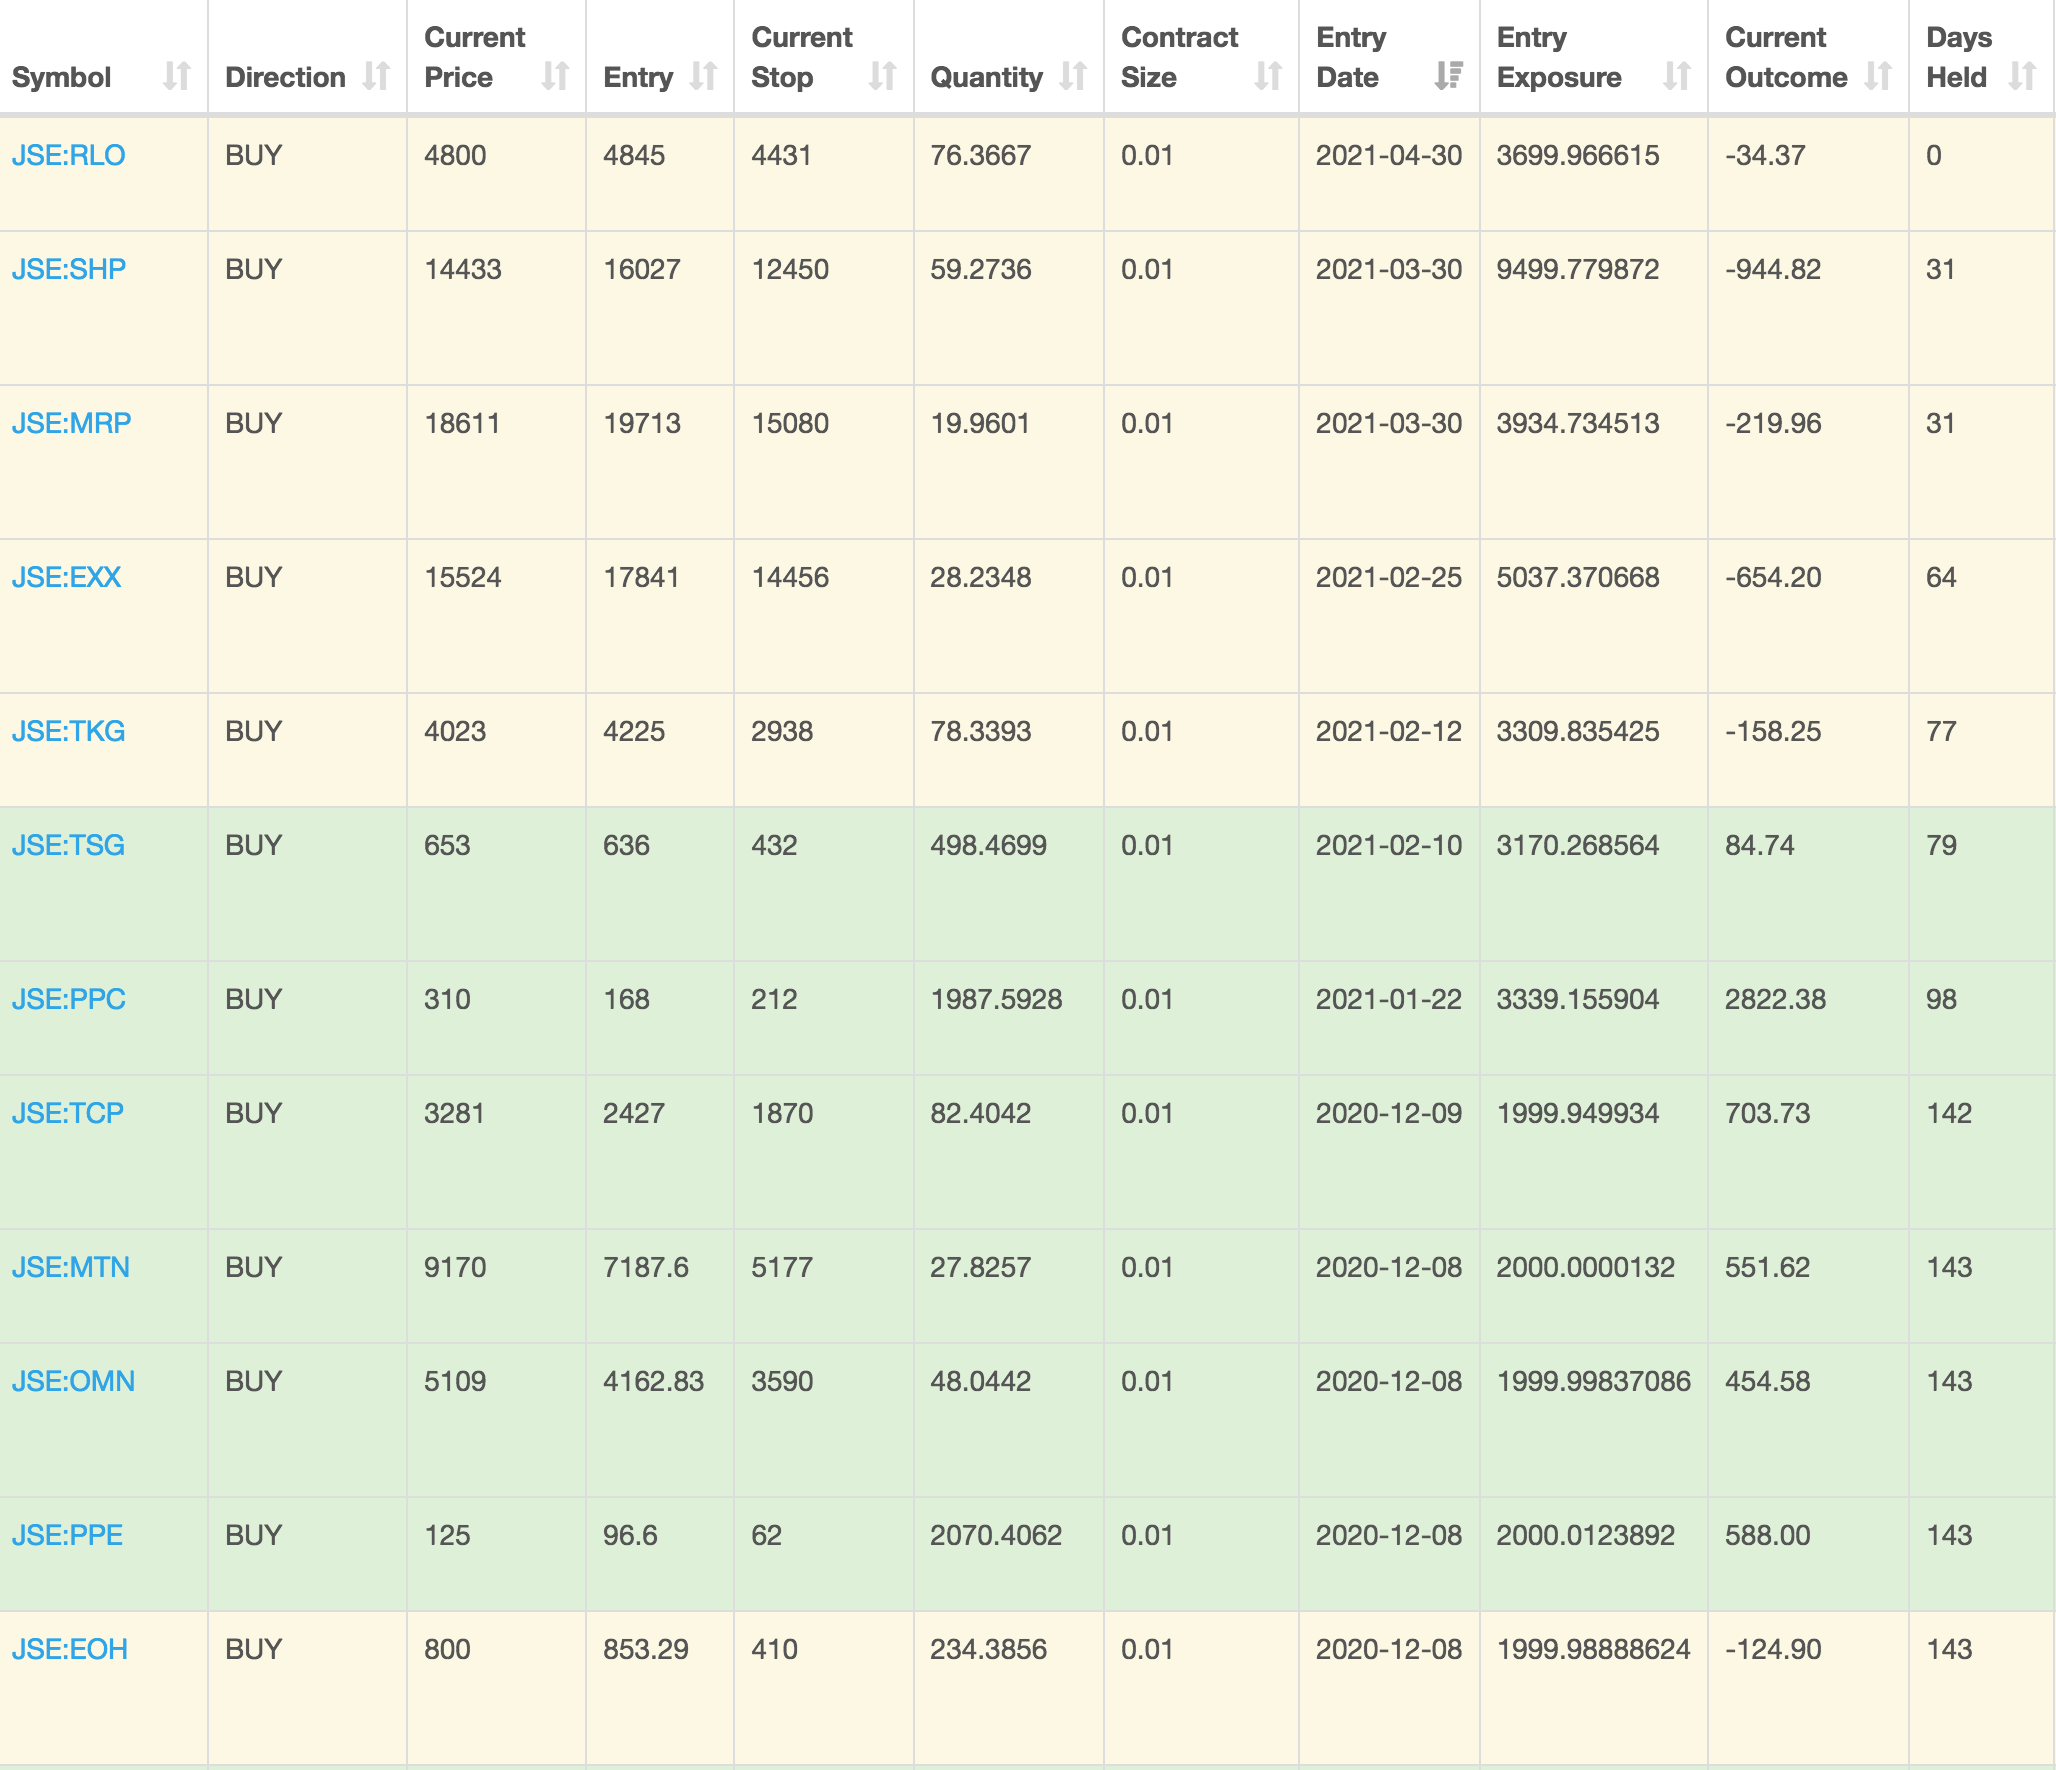Viewport: 2056px width, 1770px height.
Task: Sort by Current Outcome arrows icon
Action: 1878,76
